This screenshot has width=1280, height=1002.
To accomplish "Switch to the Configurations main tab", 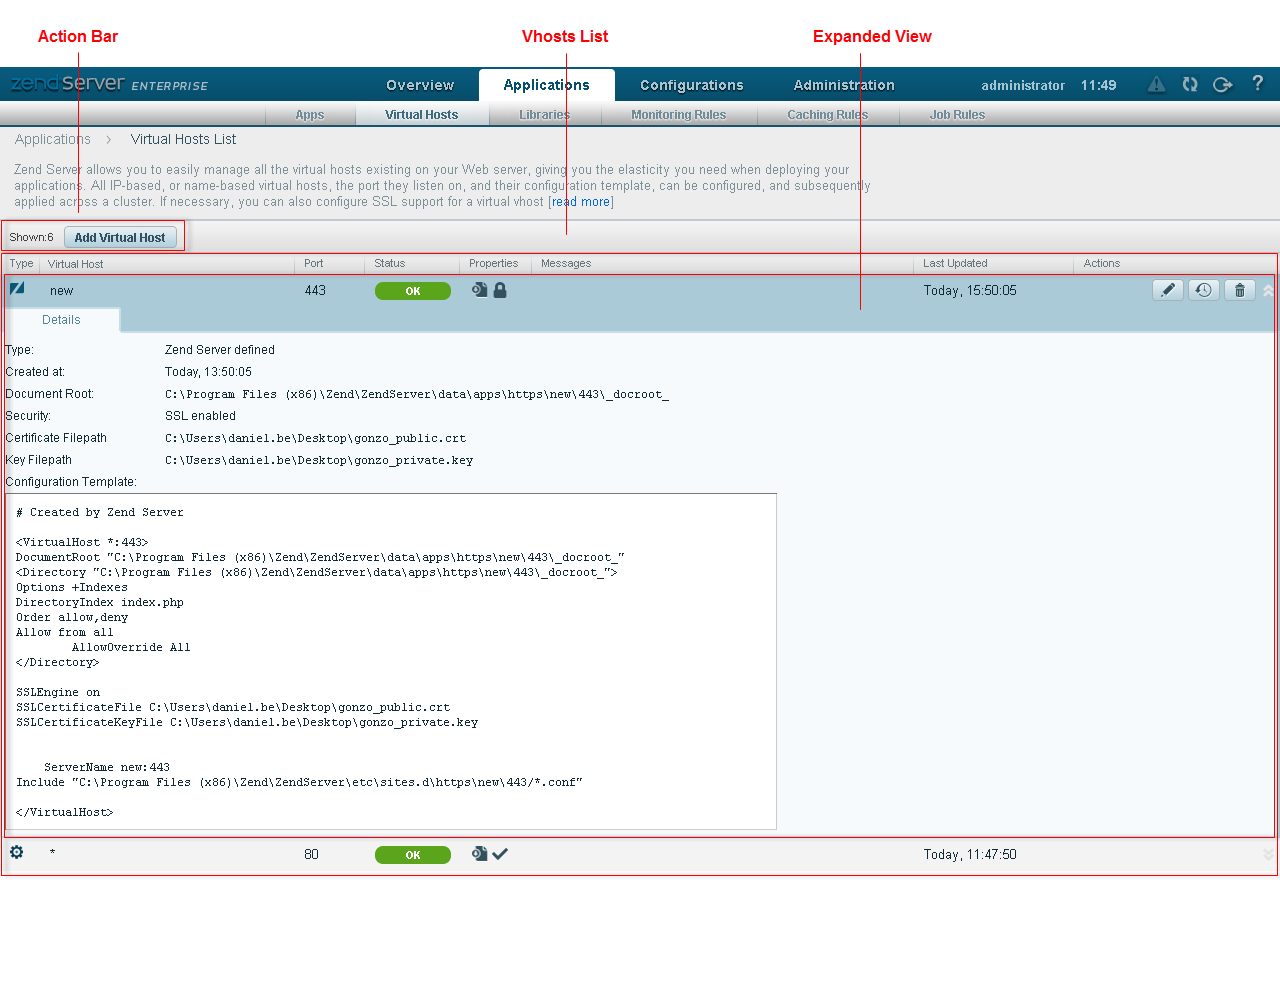I will pyautogui.click(x=691, y=85).
